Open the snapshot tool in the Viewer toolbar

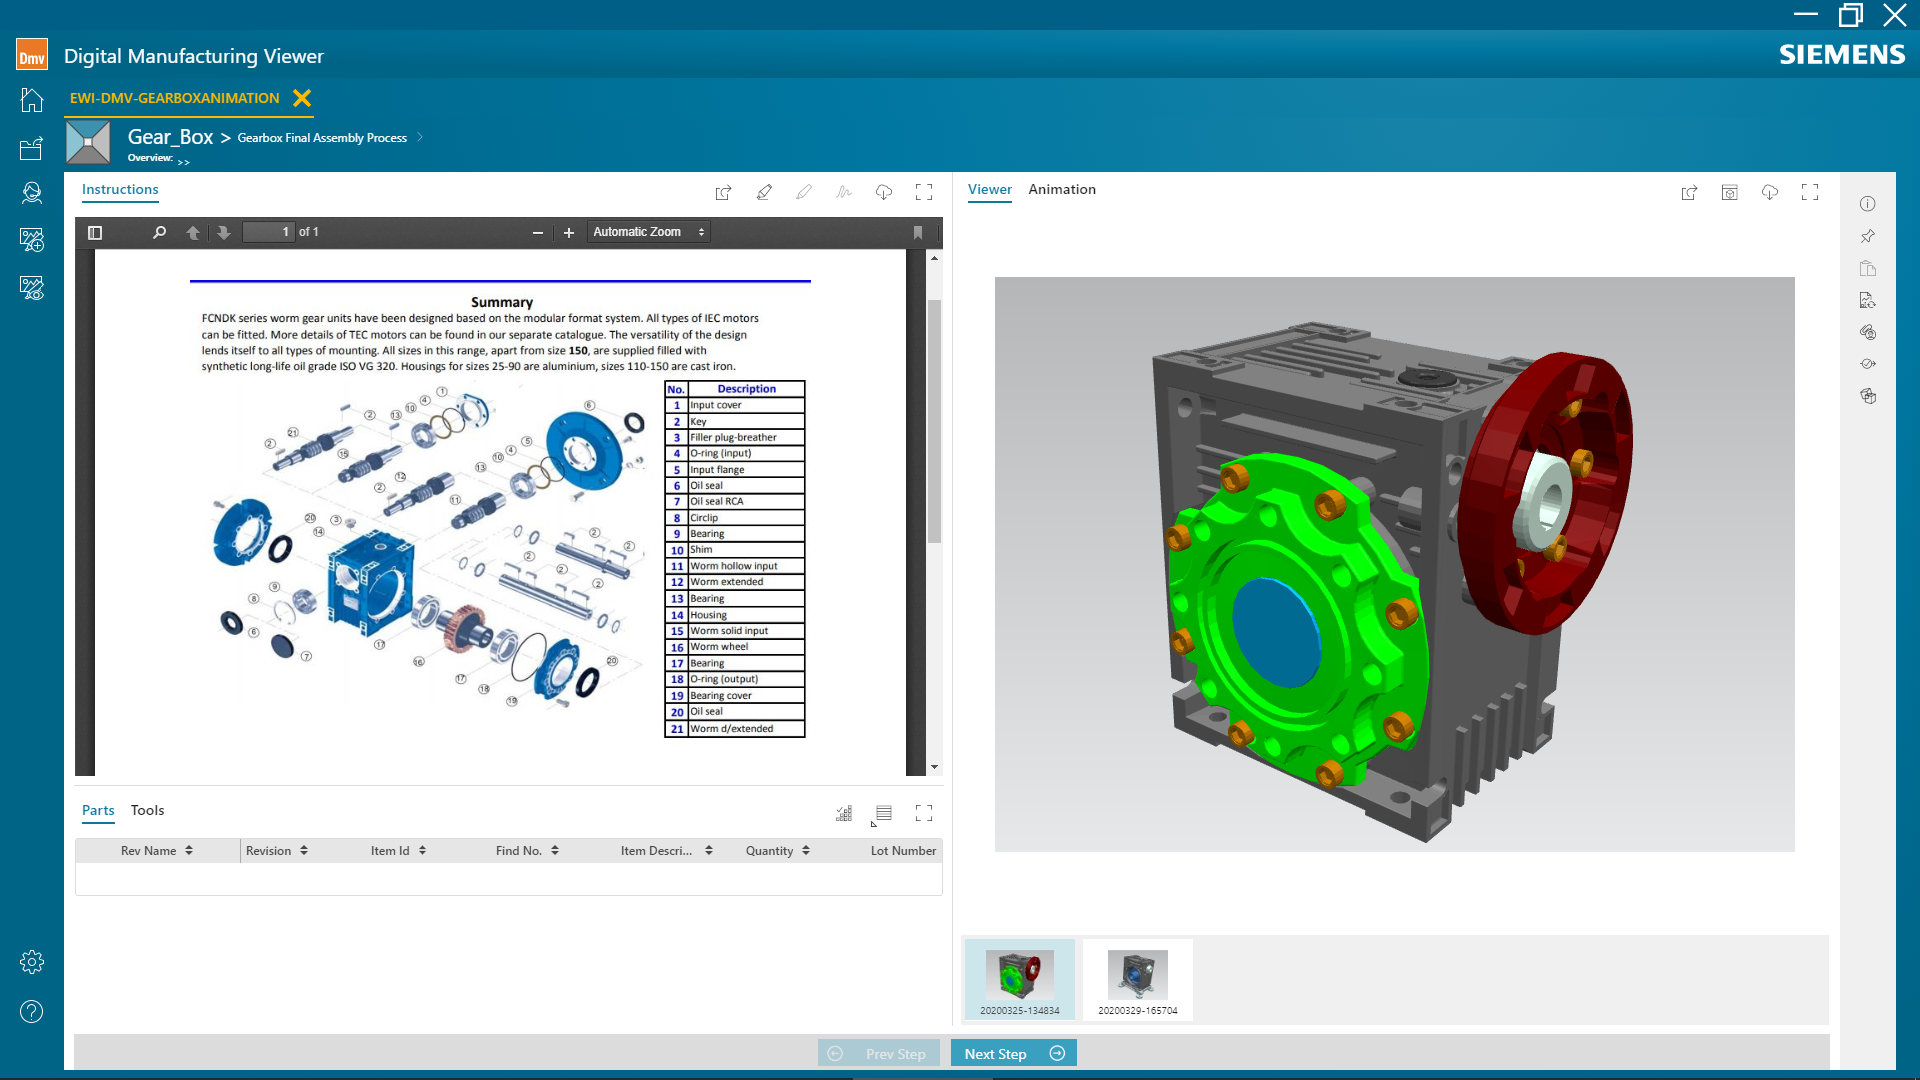click(x=1730, y=191)
